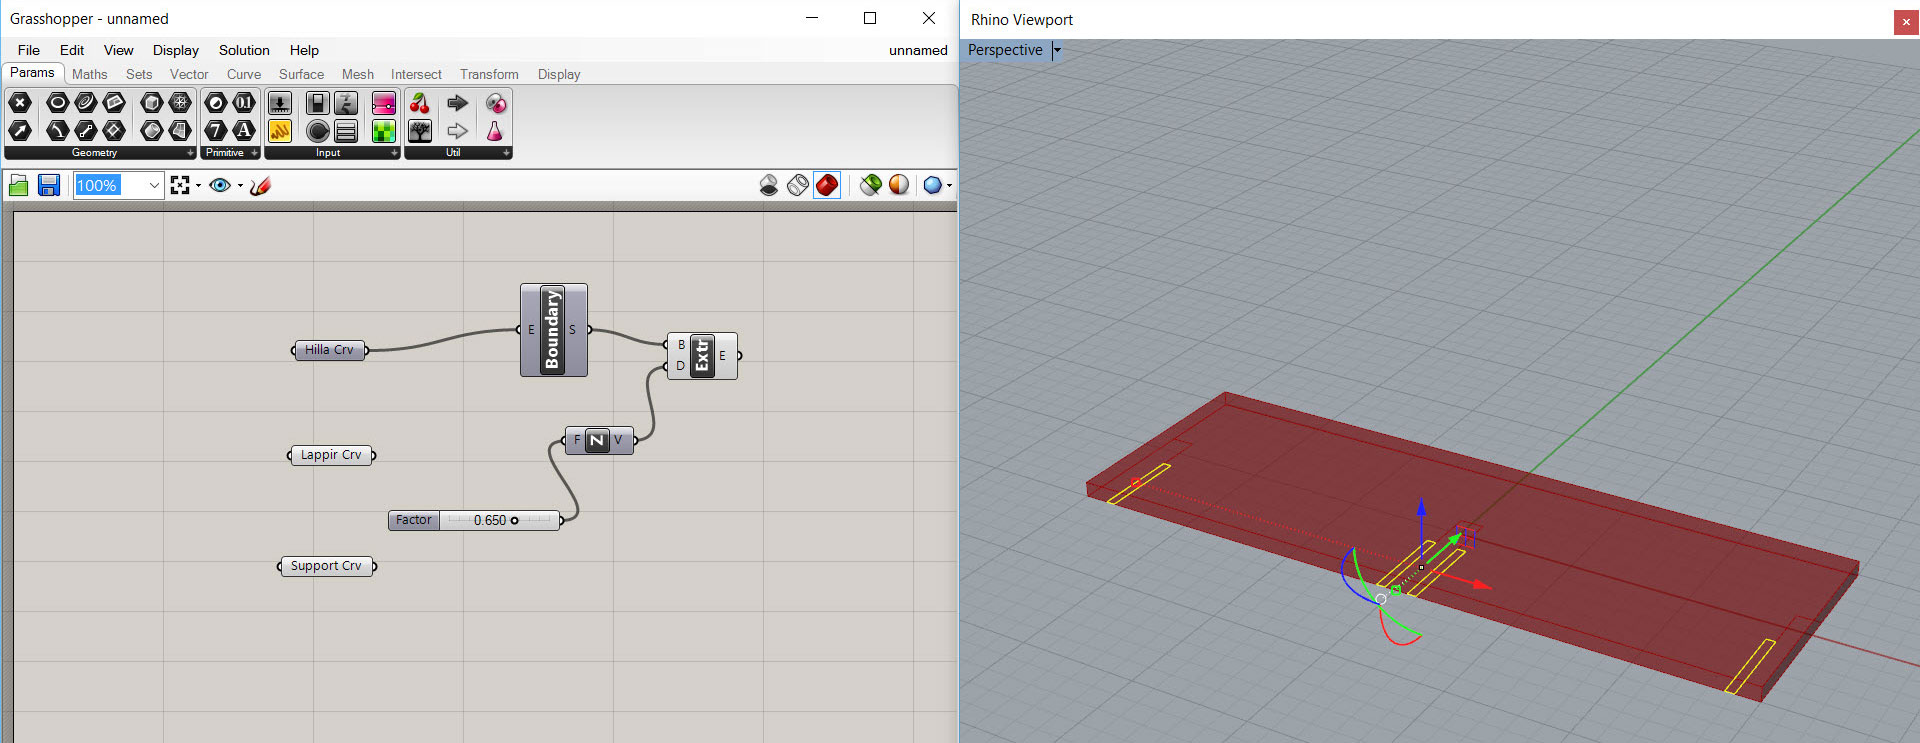Add a Text A primitive parameter
The image size is (1920, 743).
tap(244, 130)
